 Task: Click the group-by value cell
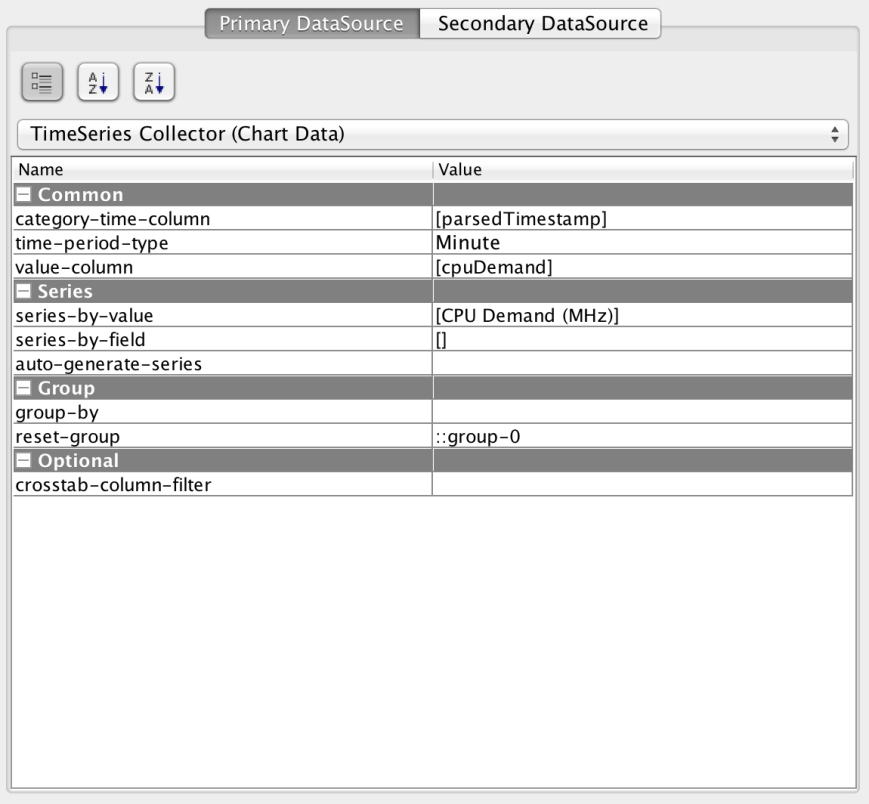pyautogui.click(x=641, y=412)
